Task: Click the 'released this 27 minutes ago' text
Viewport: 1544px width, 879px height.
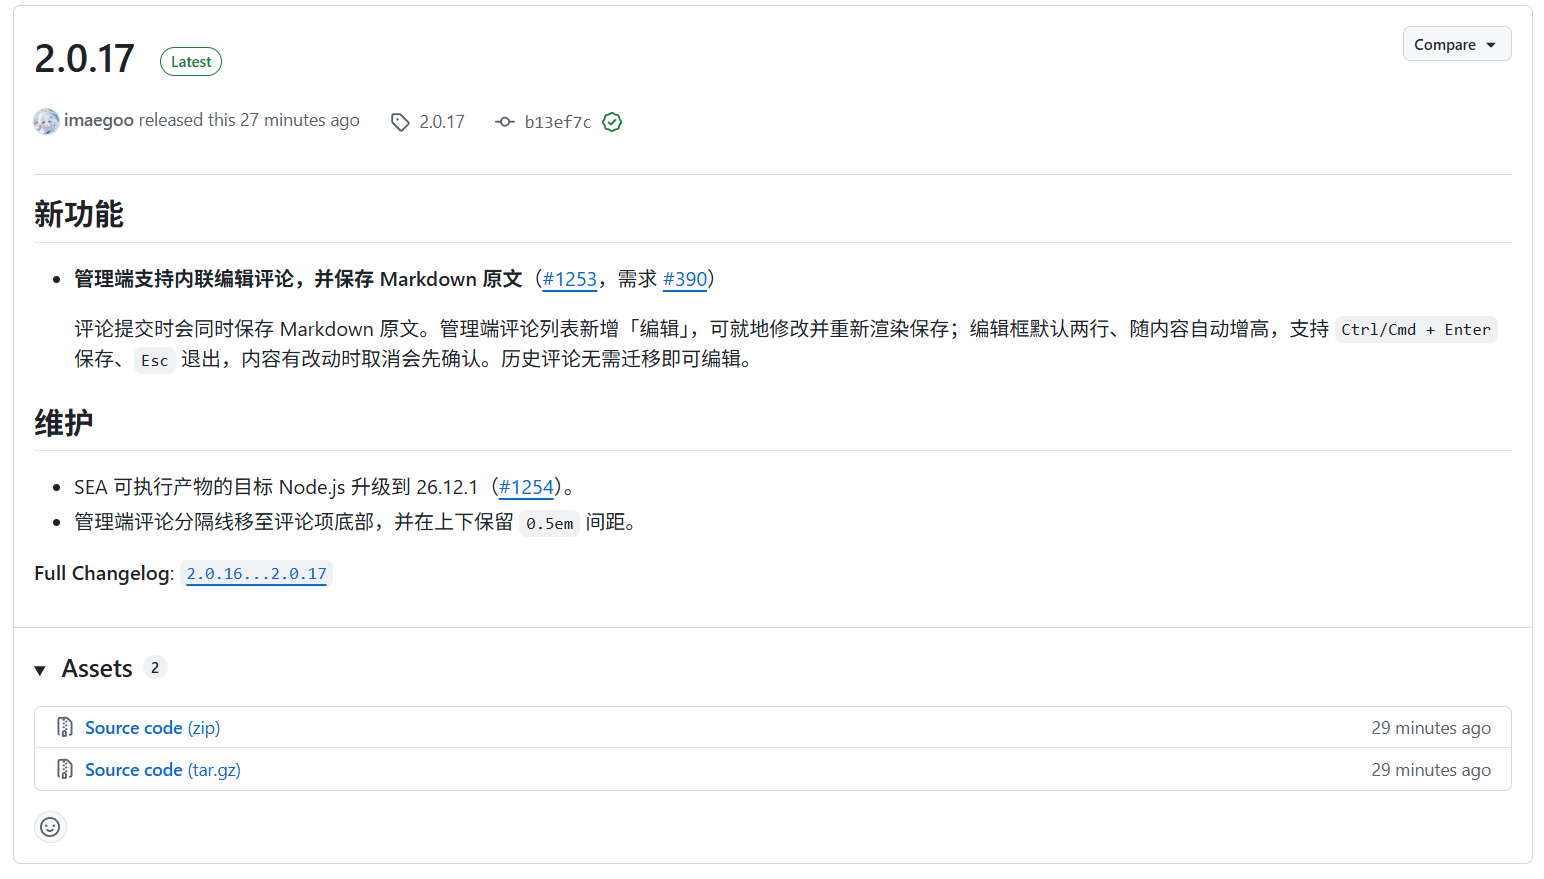Action: click(249, 120)
